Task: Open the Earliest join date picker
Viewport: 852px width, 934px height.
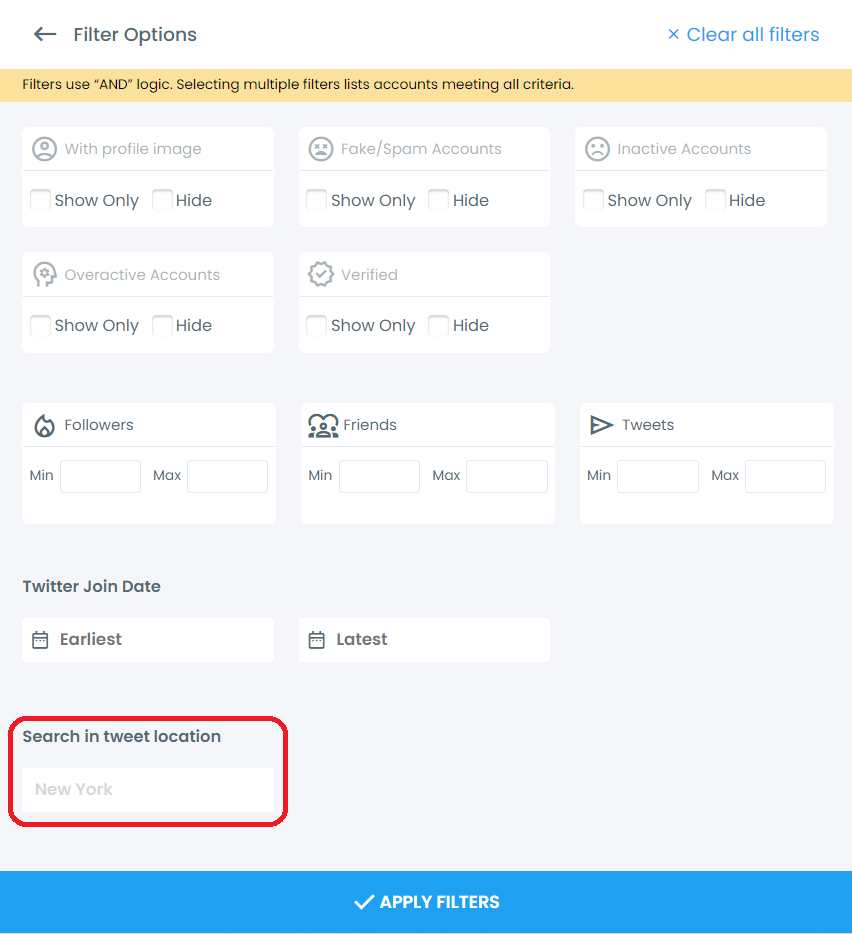Action: tap(147, 639)
